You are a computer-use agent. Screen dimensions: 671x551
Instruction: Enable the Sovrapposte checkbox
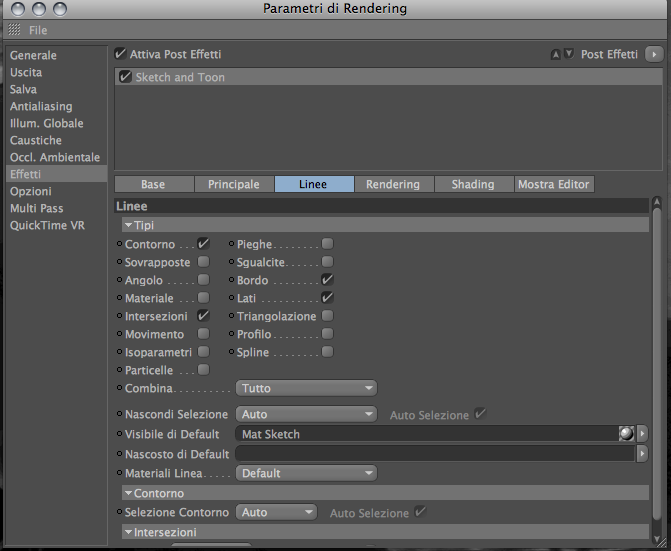pos(203,261)
